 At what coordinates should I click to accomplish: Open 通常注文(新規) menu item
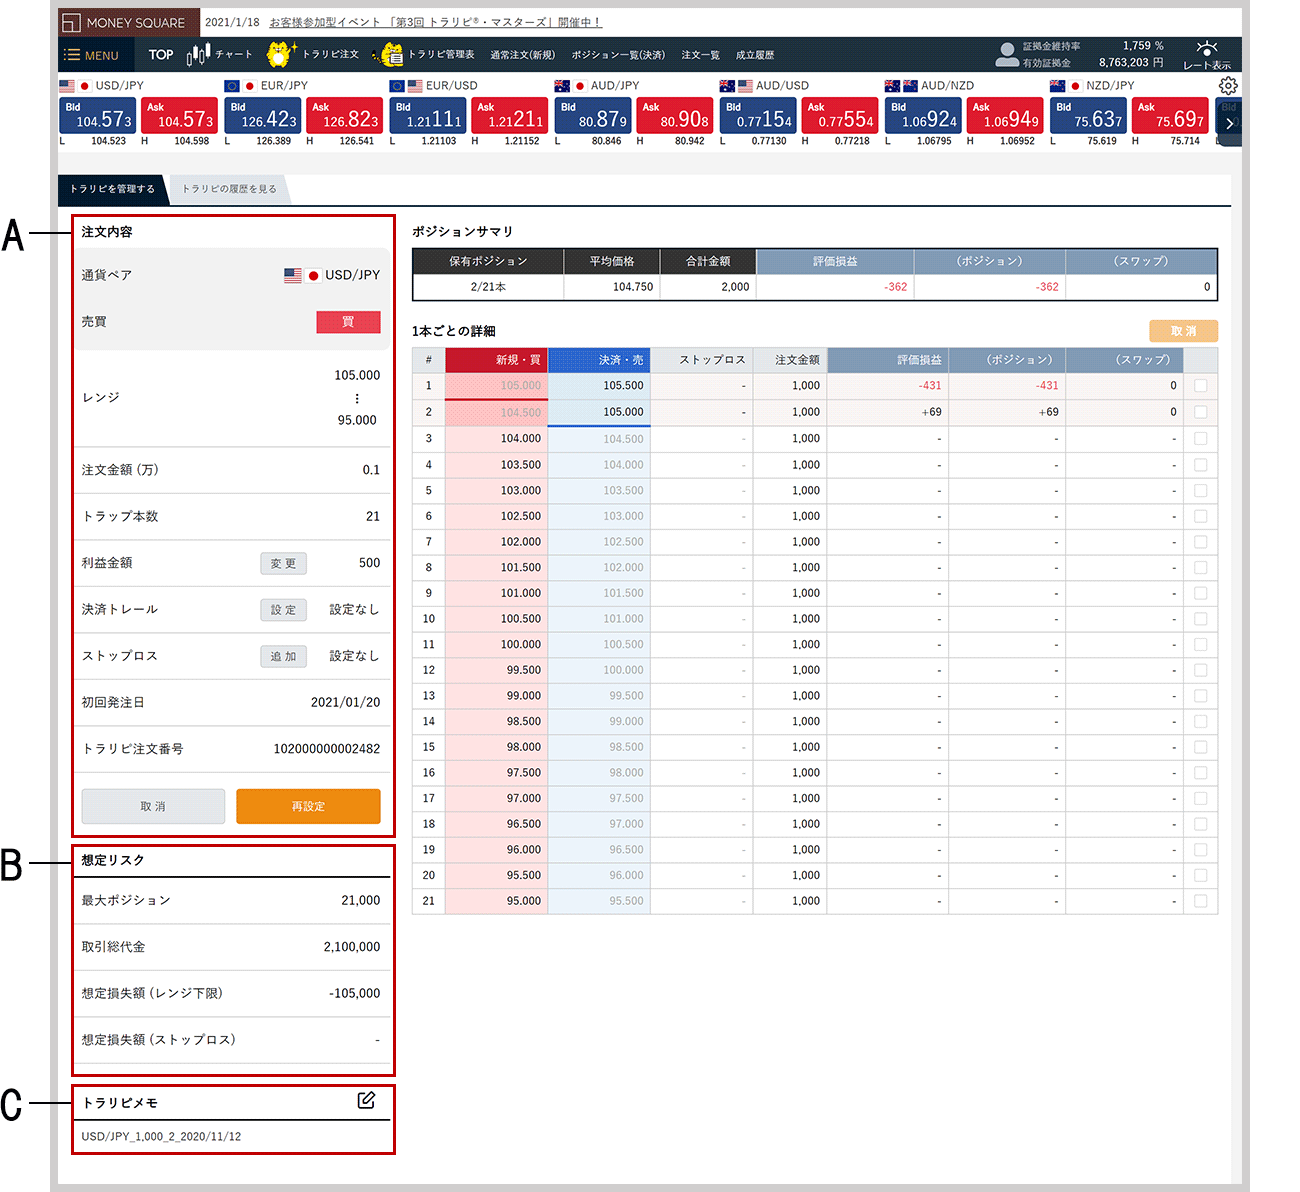pos(522,55)
